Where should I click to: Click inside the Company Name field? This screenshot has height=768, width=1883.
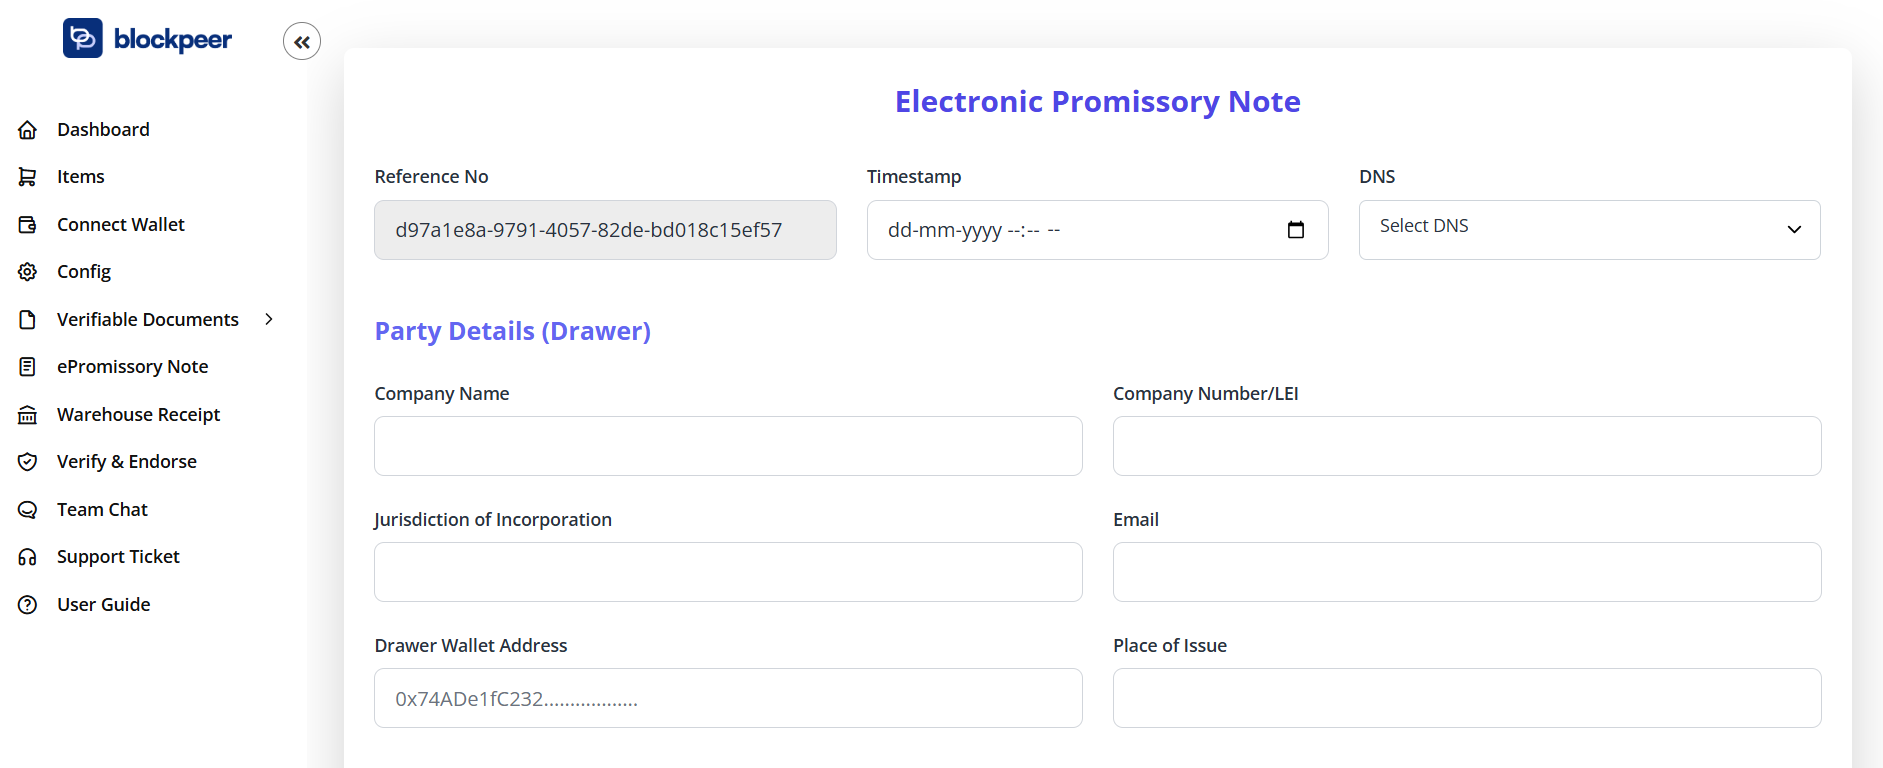[x=727, y=446]
